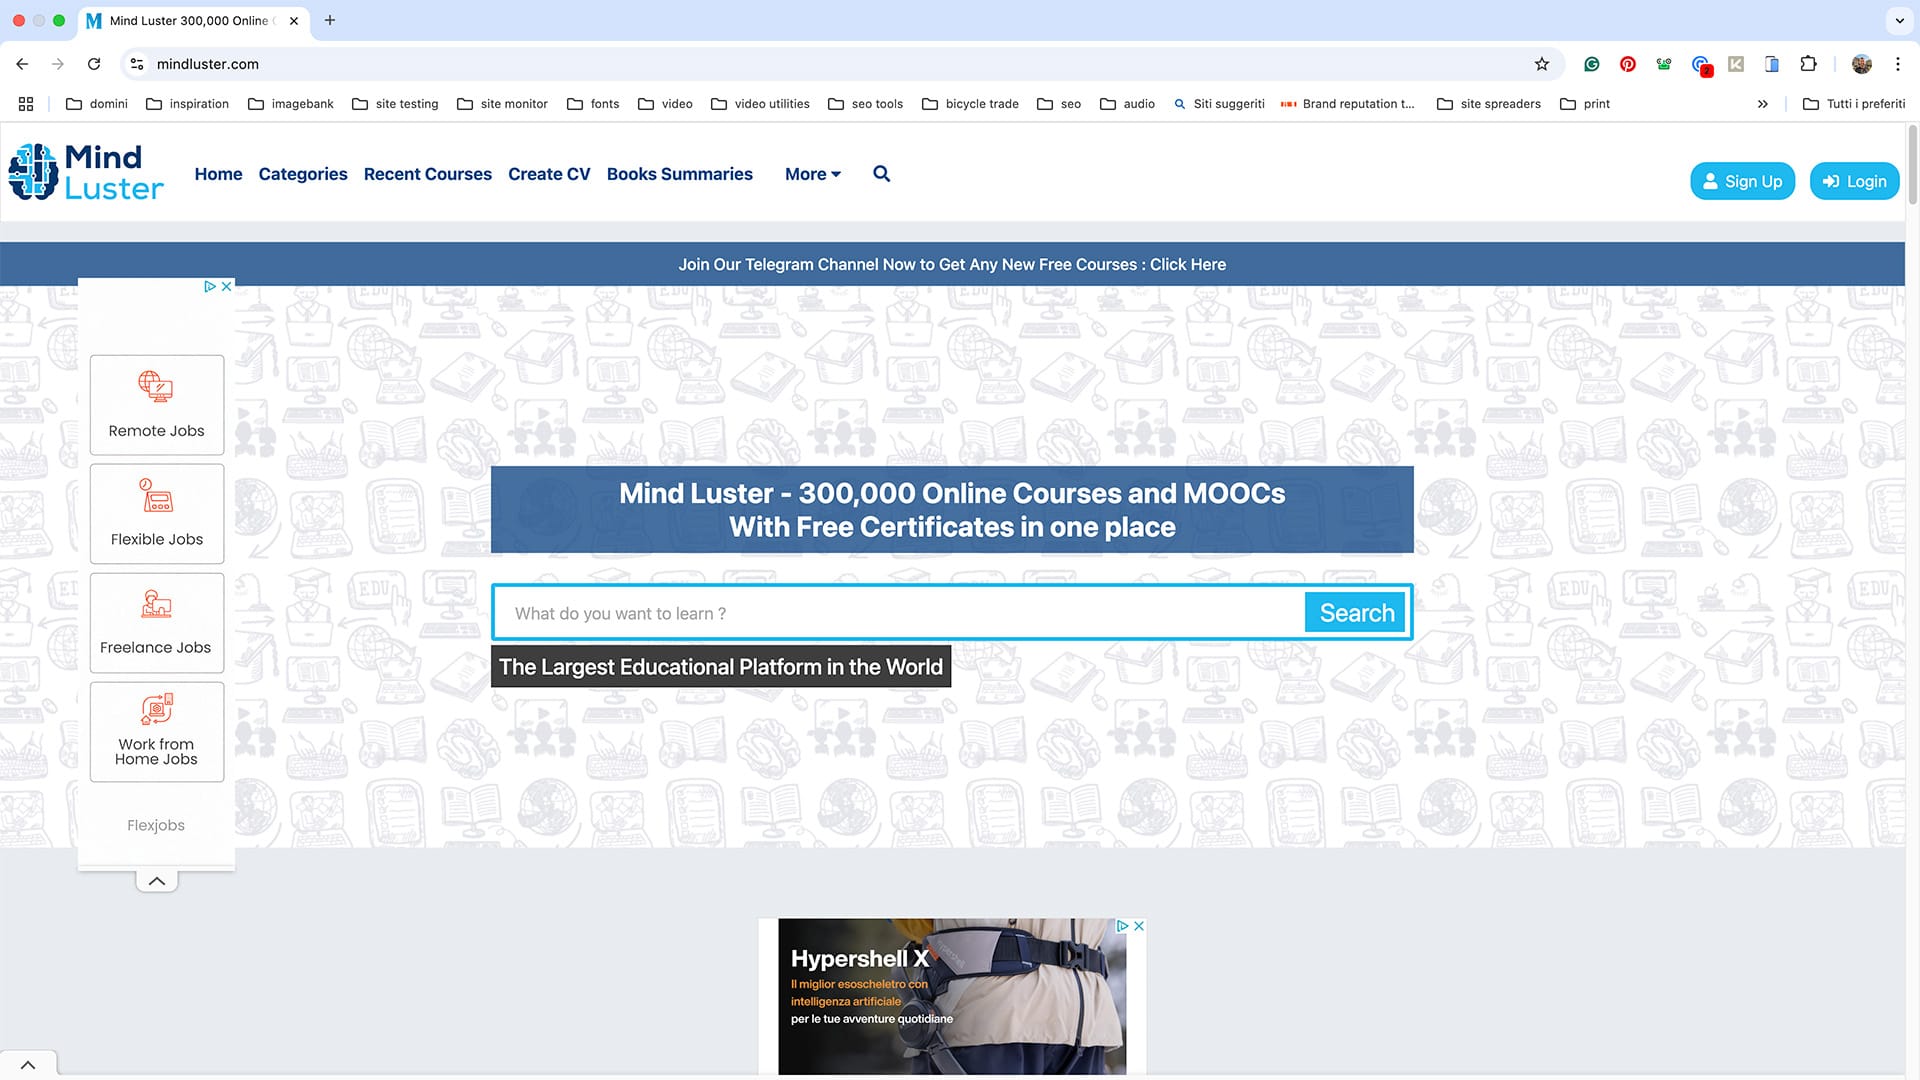
Task: Close the Hypershell X ad
Action: [1139, 926]
